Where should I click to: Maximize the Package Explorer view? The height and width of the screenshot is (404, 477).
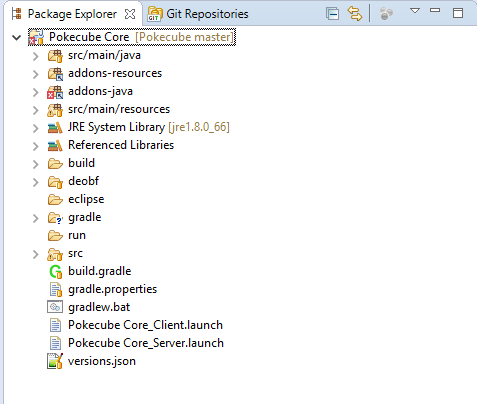click(x=458, y=13)
